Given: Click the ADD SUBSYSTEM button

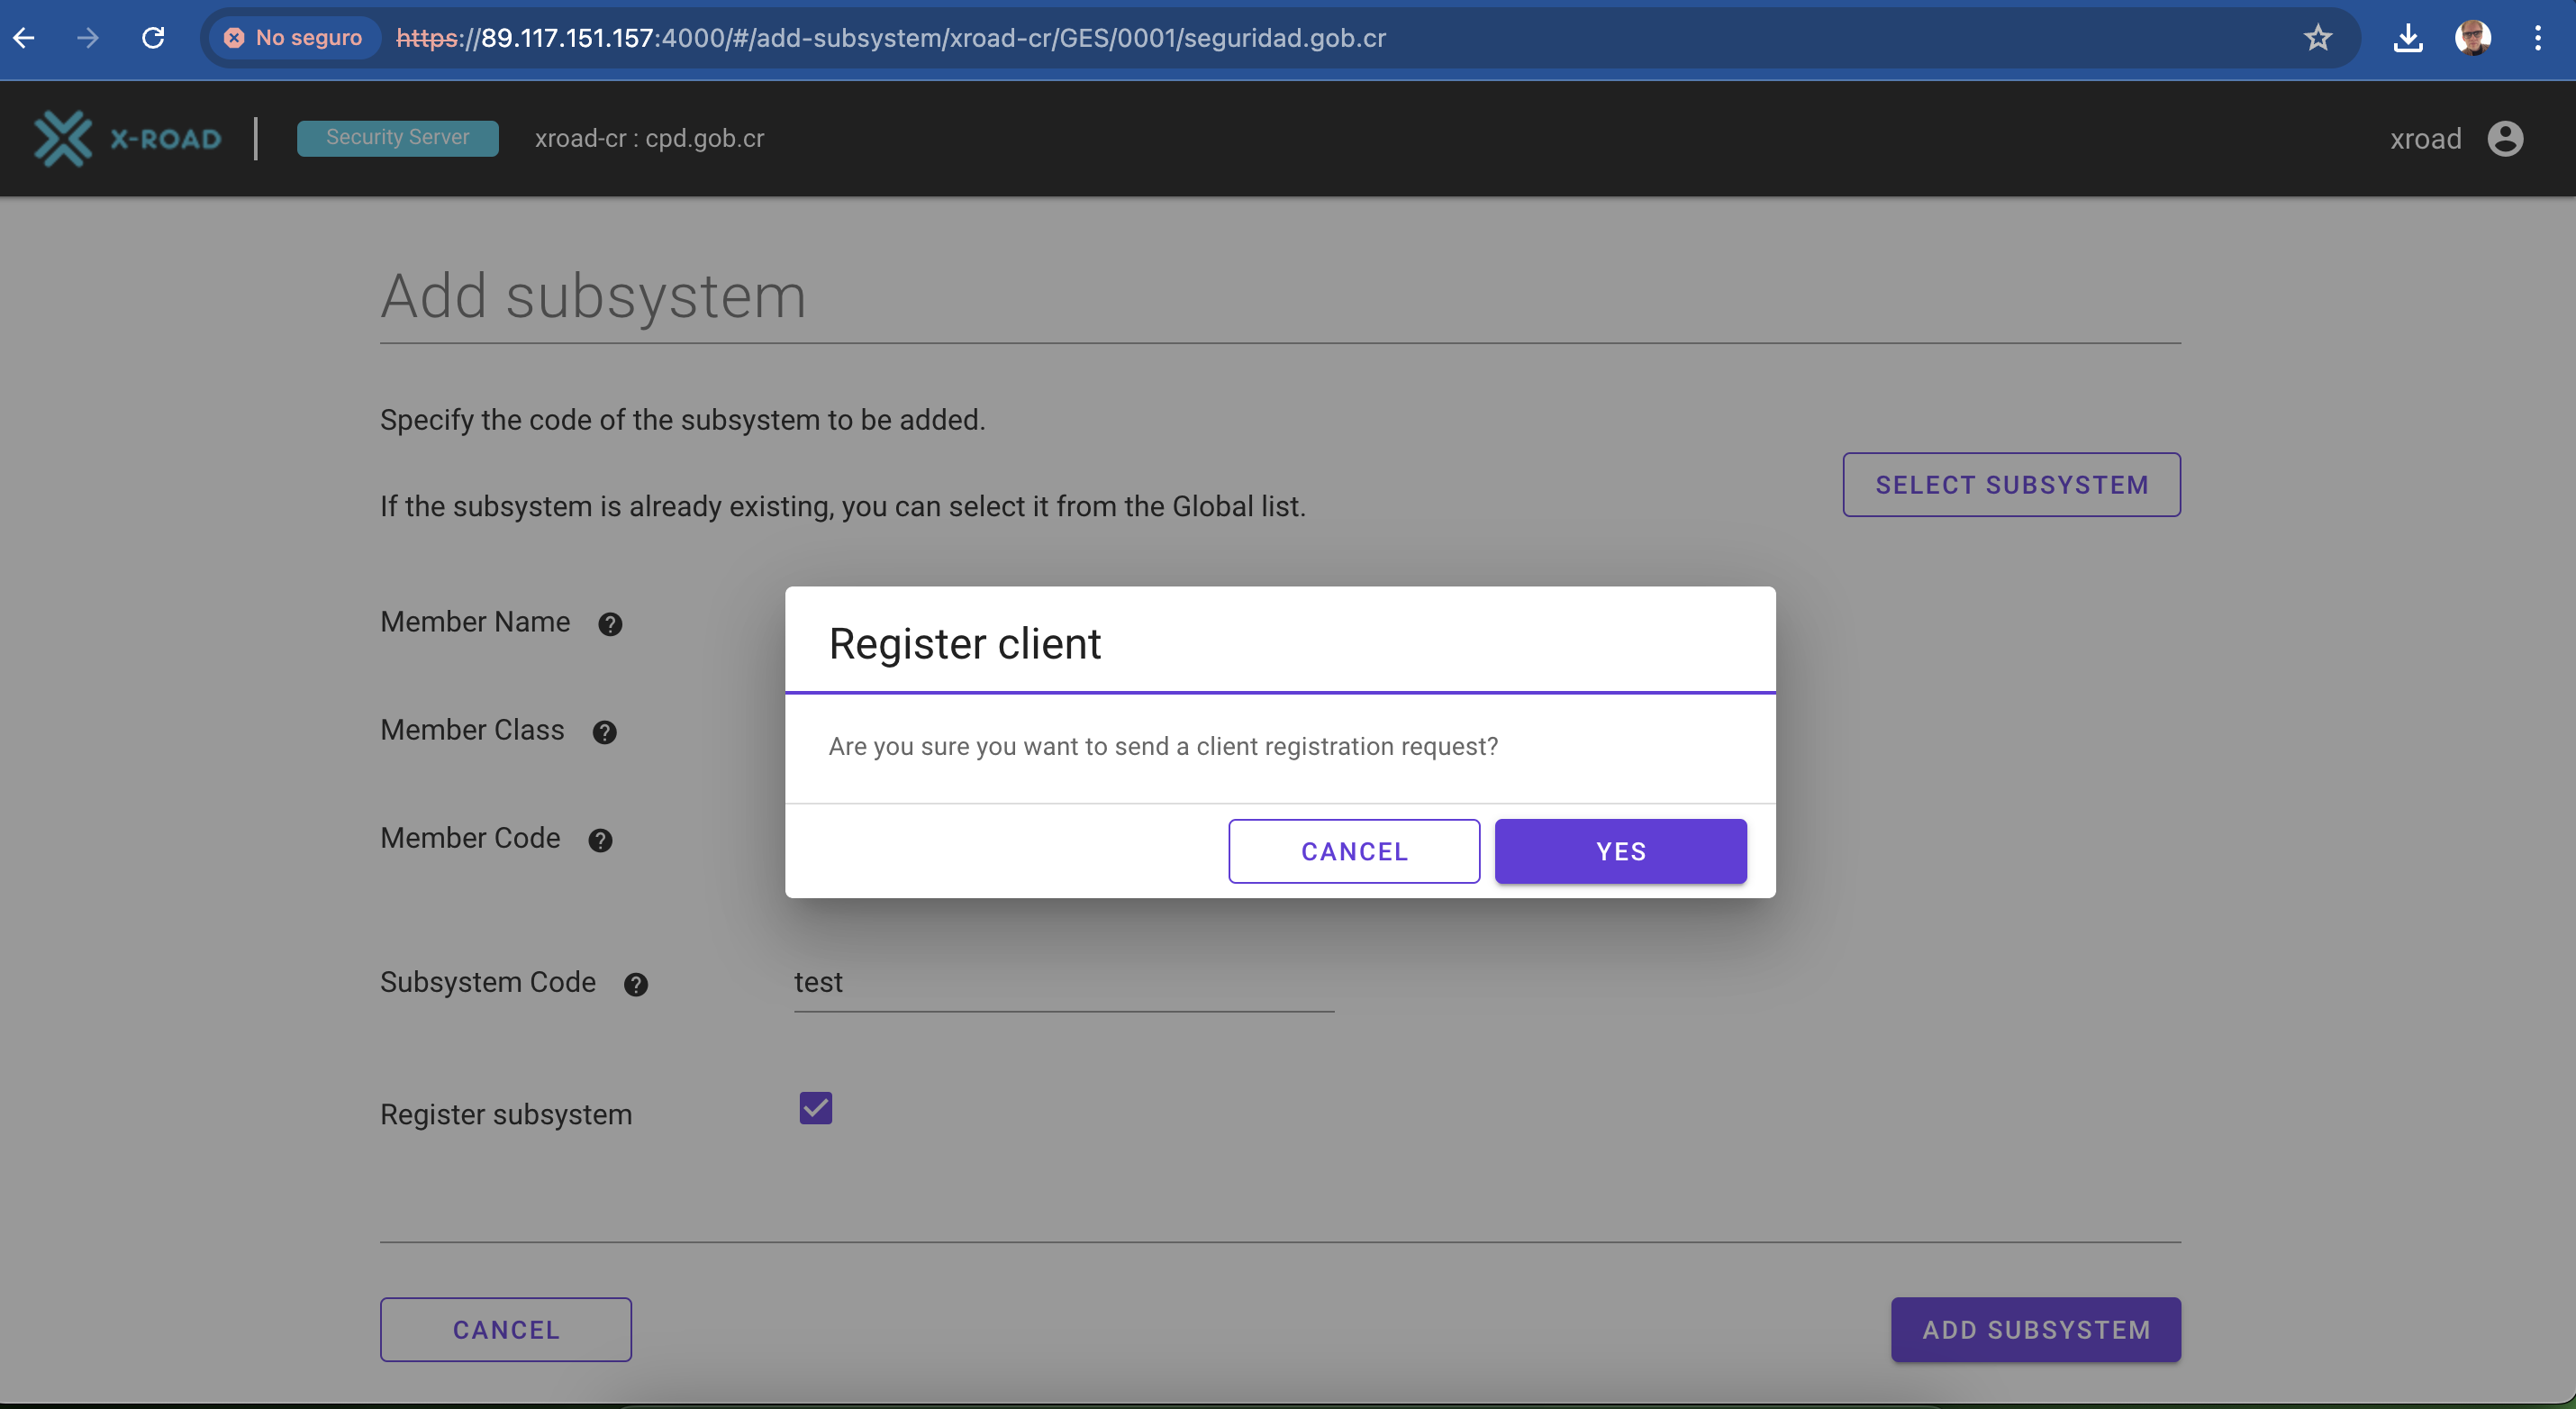Looking at the screenshot, I should [2035, 1329].
